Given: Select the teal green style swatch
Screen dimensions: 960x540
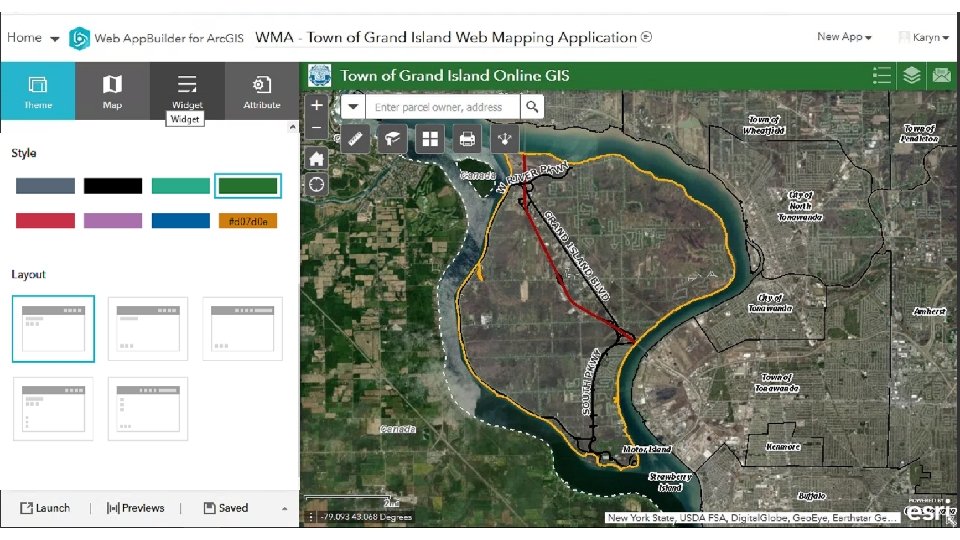Looking at the screenshot, I should coord(181,186).
